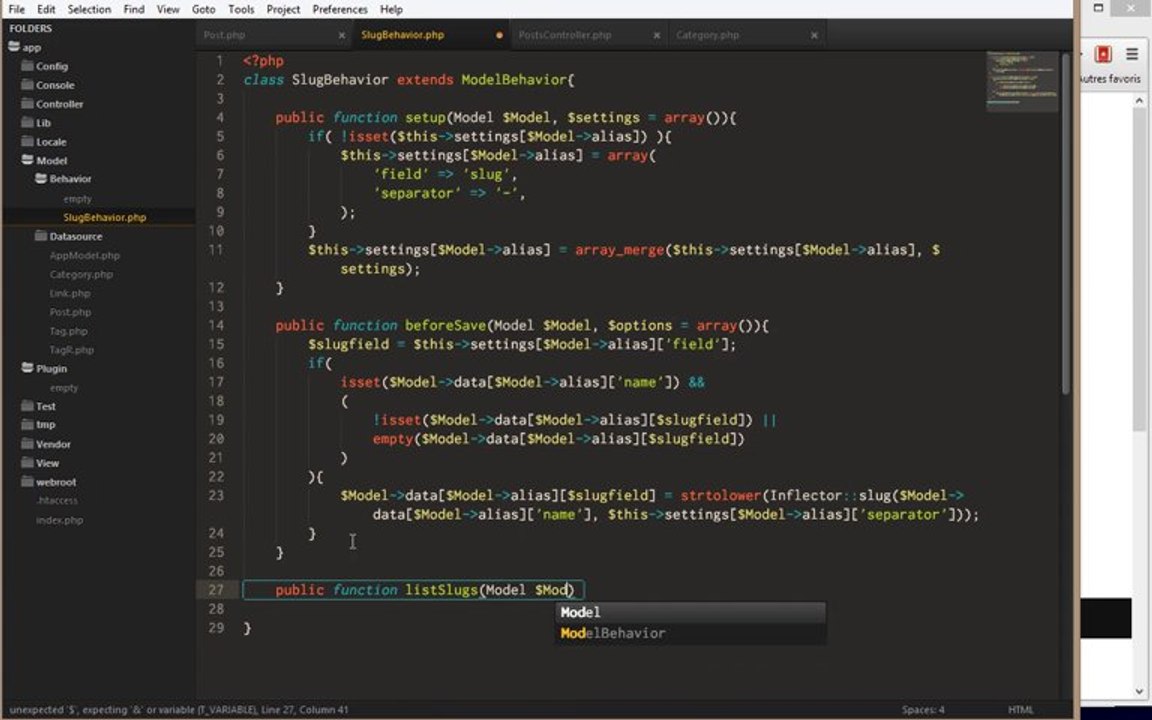Image resolution: width=1152 pixels, height=720 pixels.
Task: Expand the Lib folder
Action: coord(36,123)
